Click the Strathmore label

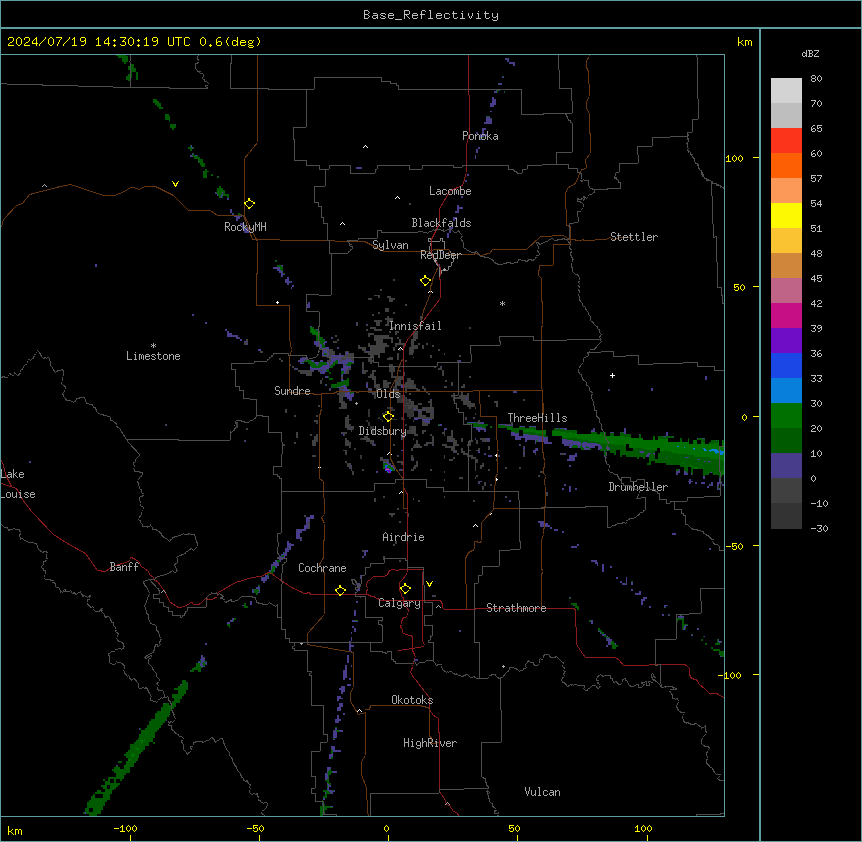pos(516,608)
